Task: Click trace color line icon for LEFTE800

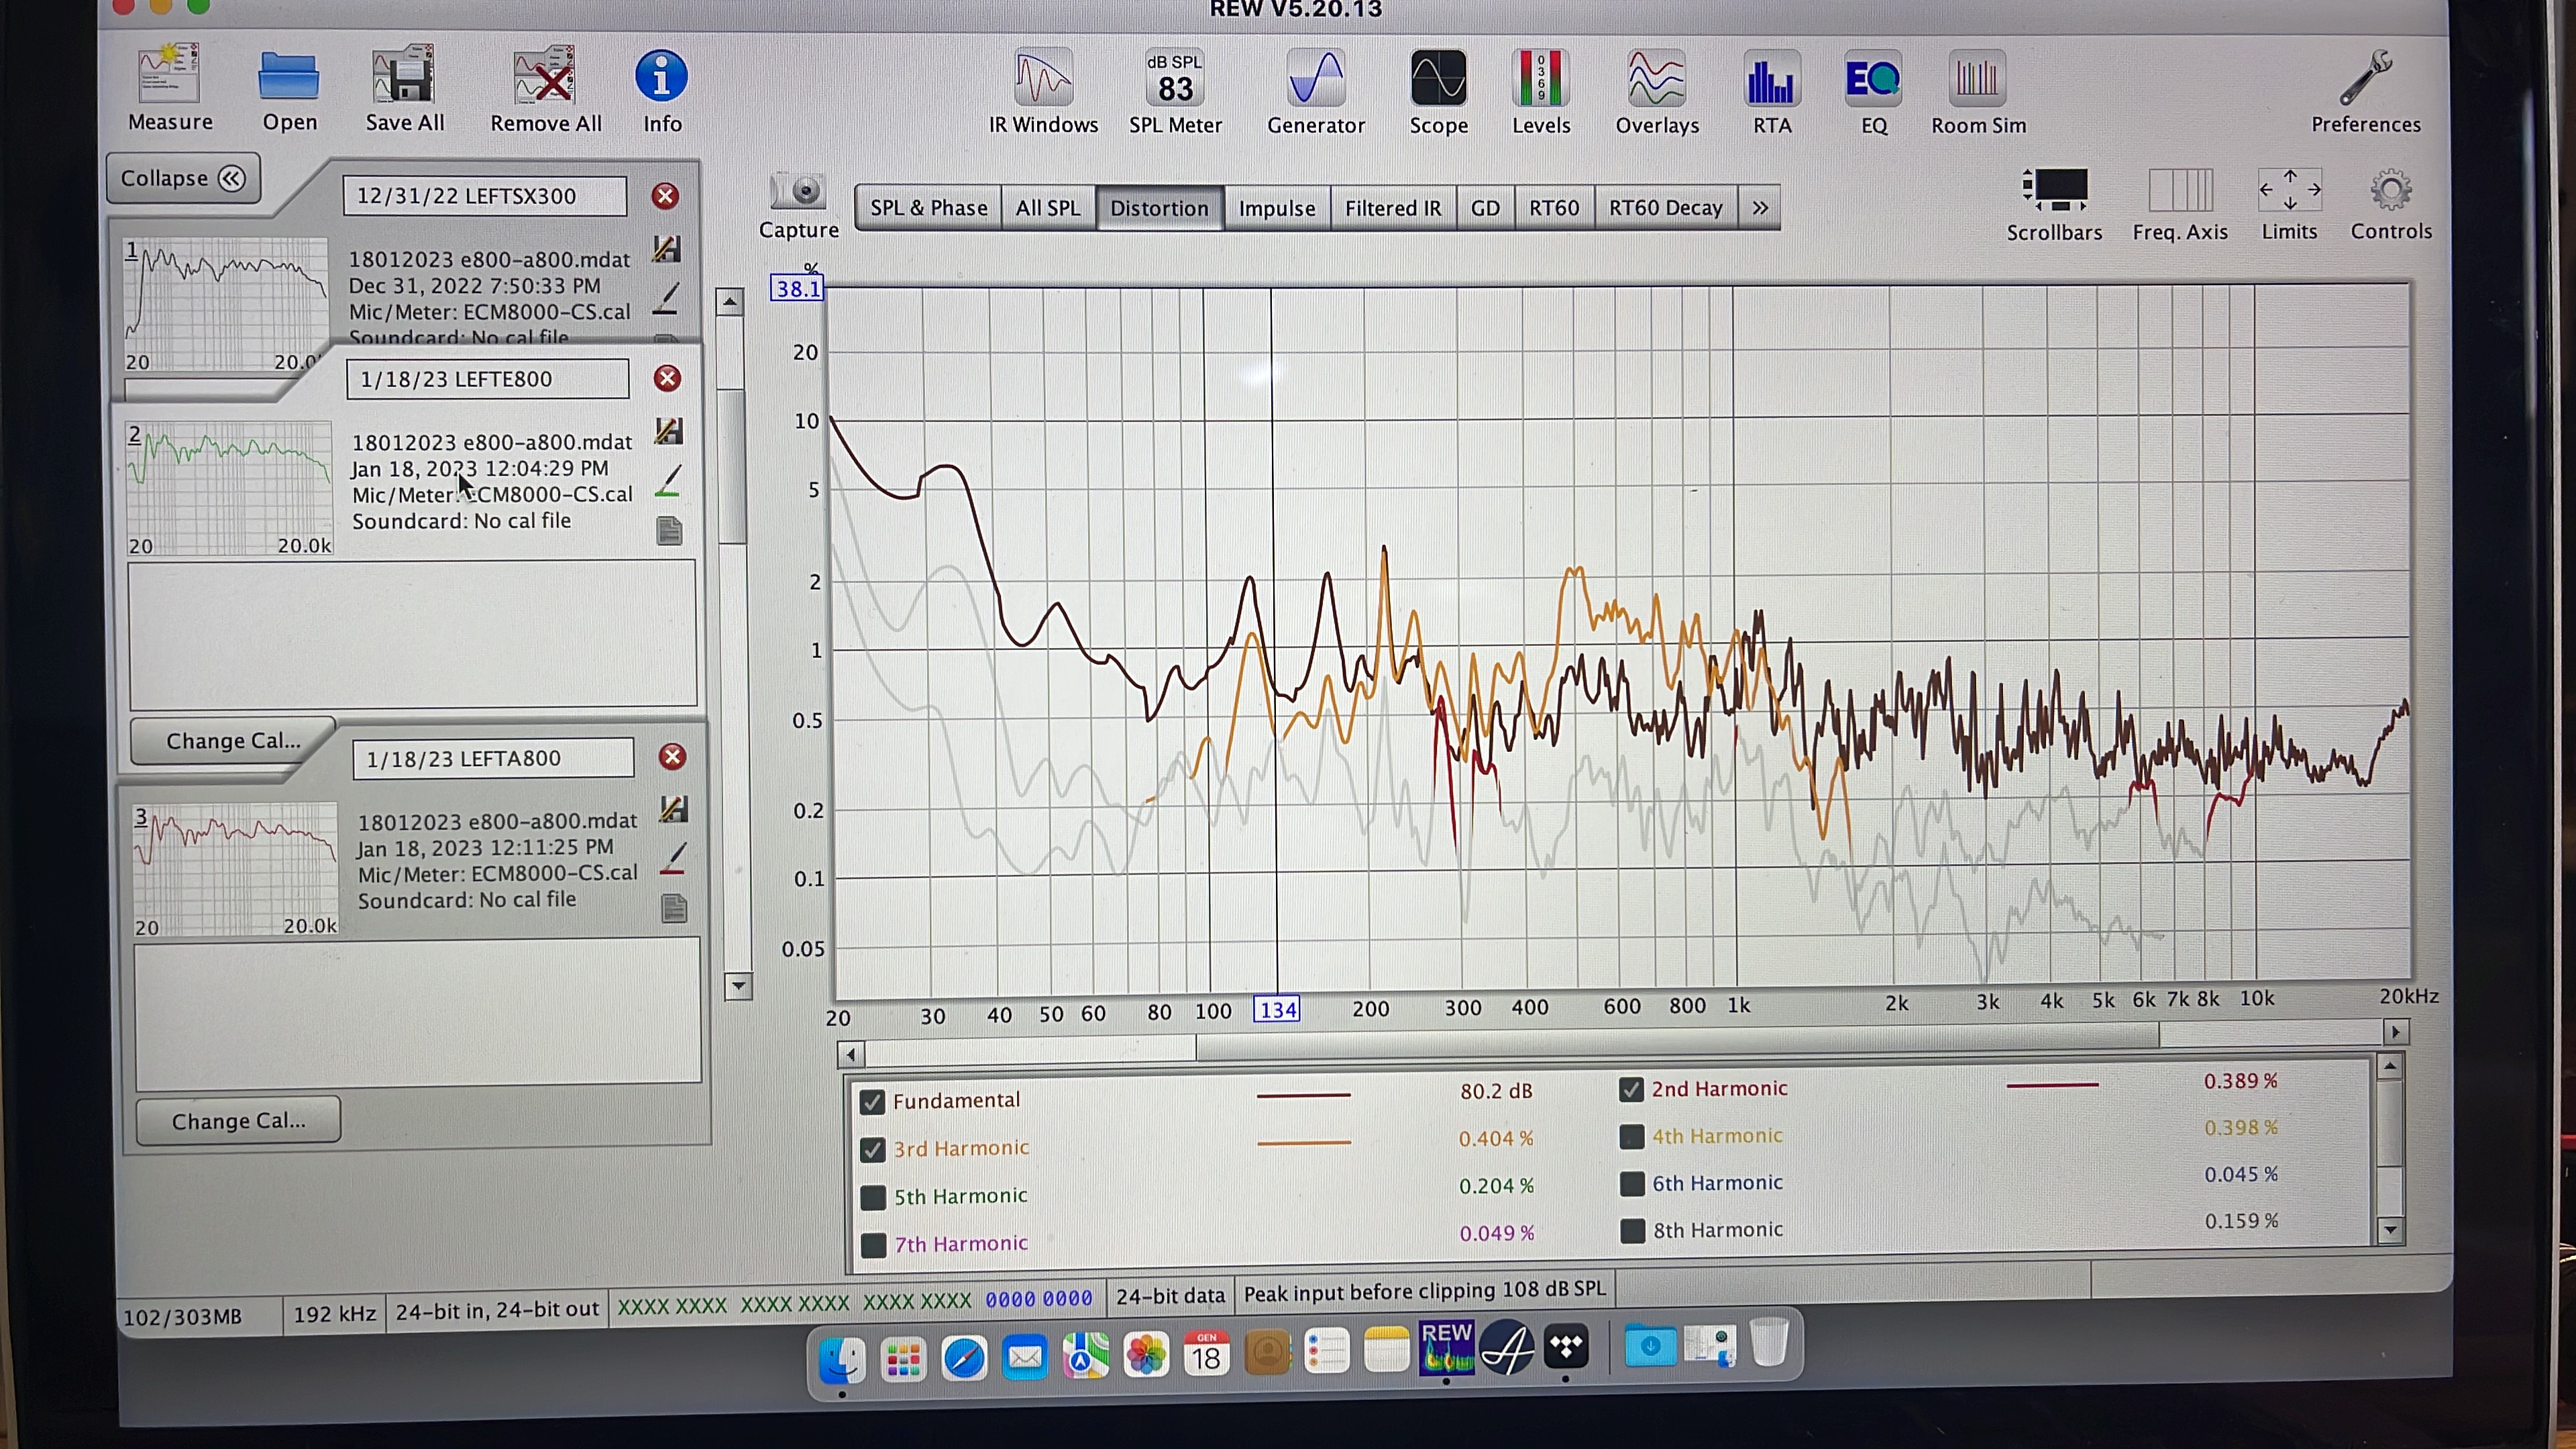Action: pos(668,481)
